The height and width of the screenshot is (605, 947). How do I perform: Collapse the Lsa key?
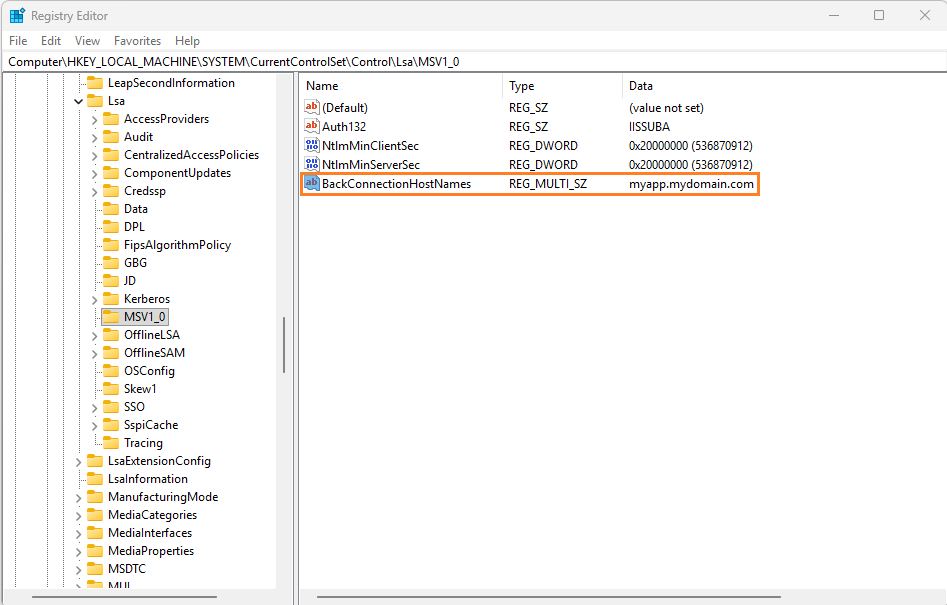(x=79, y=101)
